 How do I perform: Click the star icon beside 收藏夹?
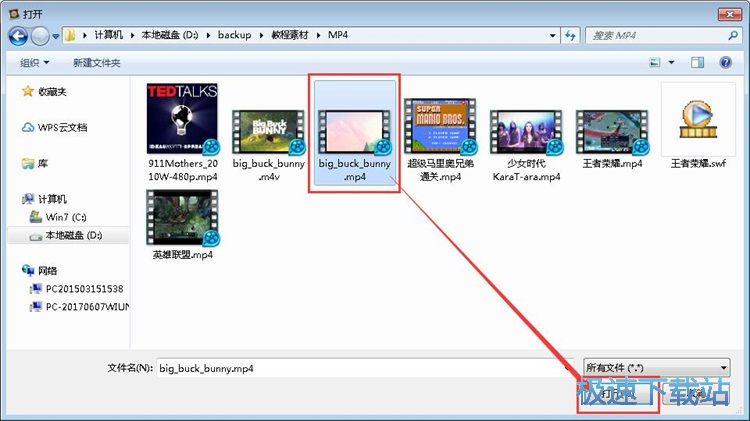(x=28, y=91)
